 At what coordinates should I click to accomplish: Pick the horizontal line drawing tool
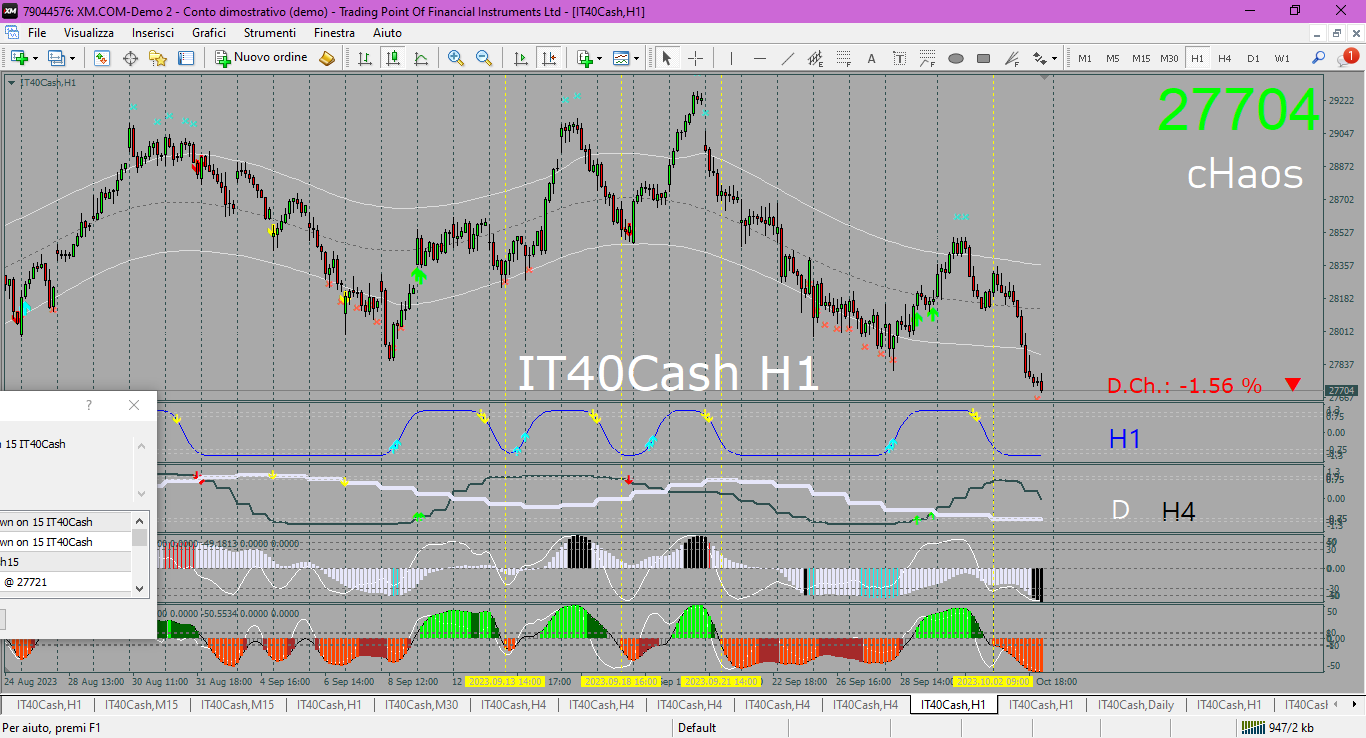[759, 58]
